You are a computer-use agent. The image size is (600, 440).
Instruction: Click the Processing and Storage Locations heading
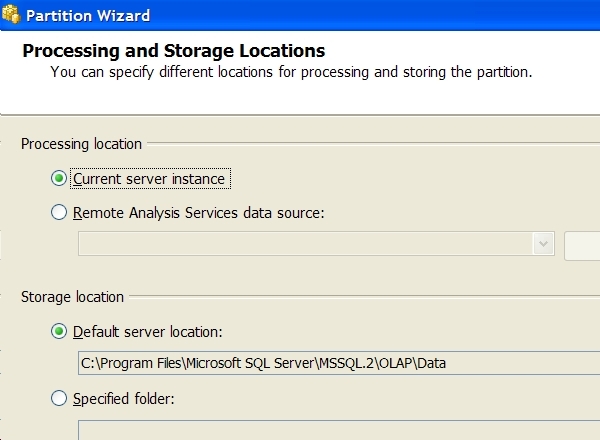173,50
